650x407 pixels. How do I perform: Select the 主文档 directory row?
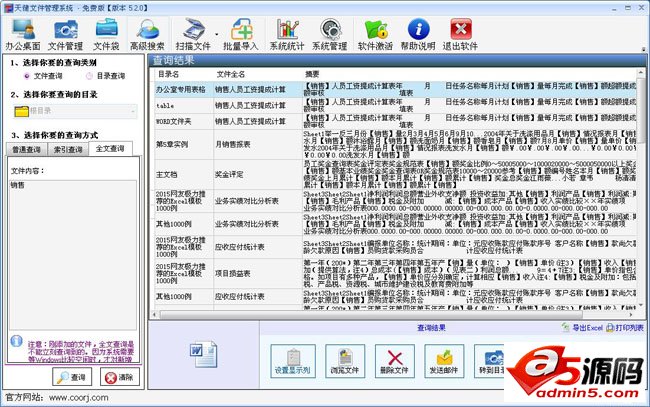[x=395, y=174]
